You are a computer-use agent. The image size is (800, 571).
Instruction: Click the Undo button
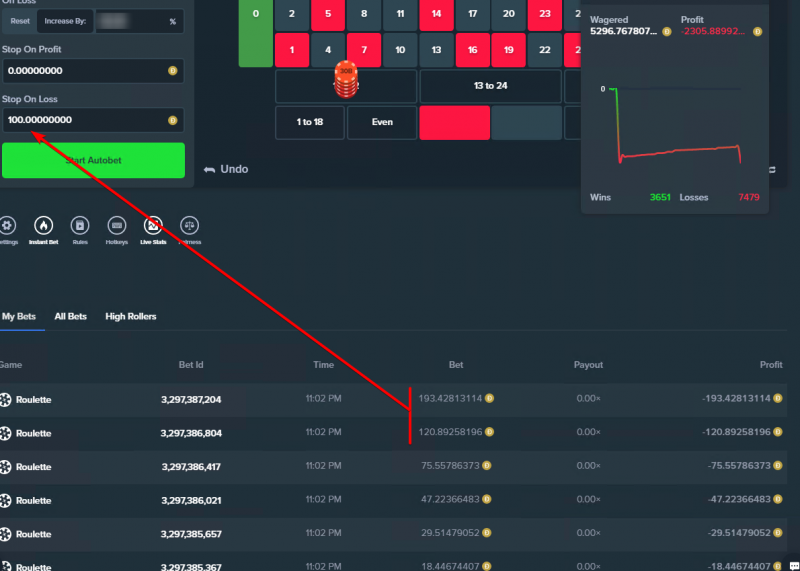pos(226,169)
